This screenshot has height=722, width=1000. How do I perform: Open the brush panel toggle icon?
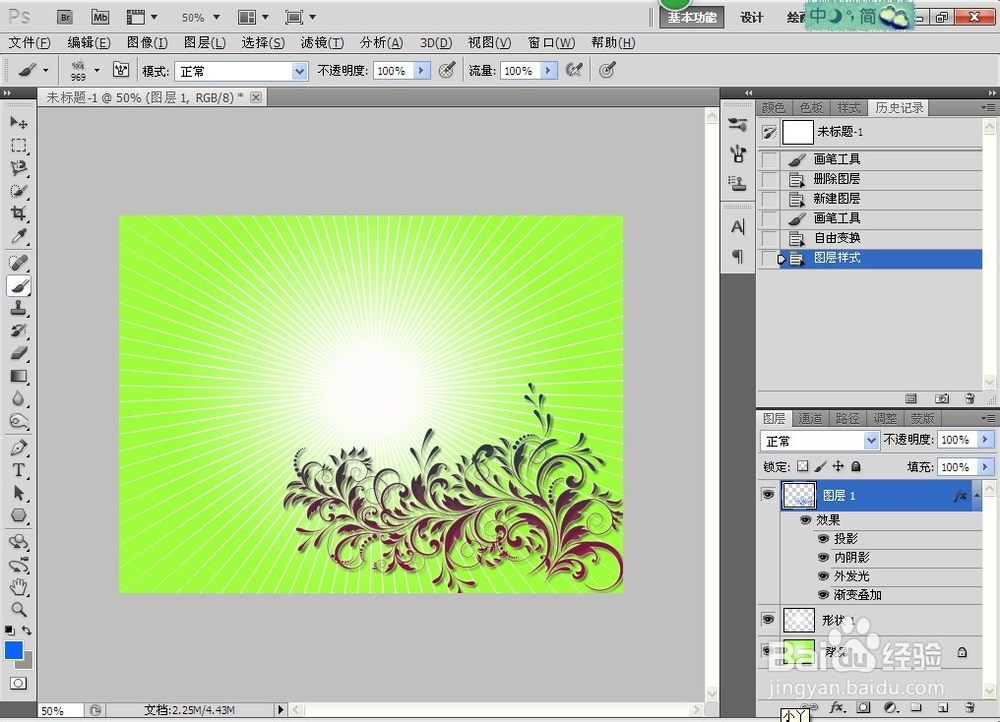point(121,70)
